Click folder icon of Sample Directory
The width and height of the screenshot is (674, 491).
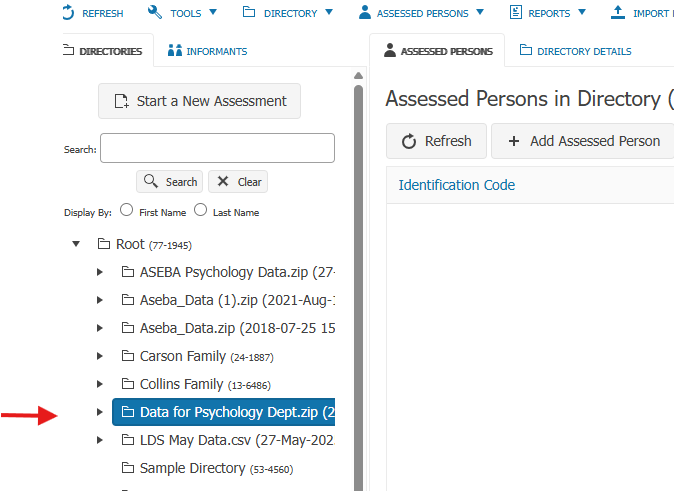point(128,467)
